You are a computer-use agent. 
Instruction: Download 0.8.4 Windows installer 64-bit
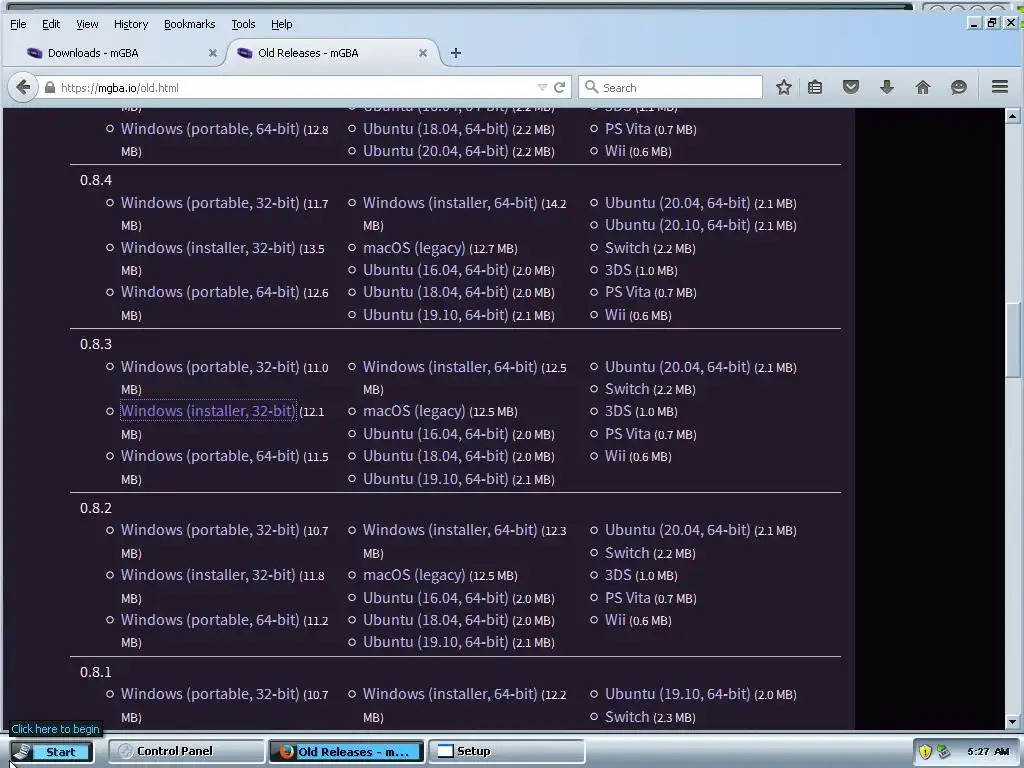tap(450, 203)
